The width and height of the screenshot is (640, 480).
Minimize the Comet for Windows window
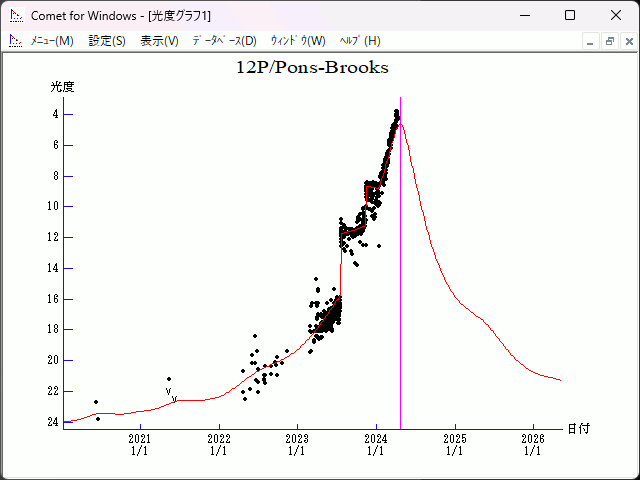[525, 16]
